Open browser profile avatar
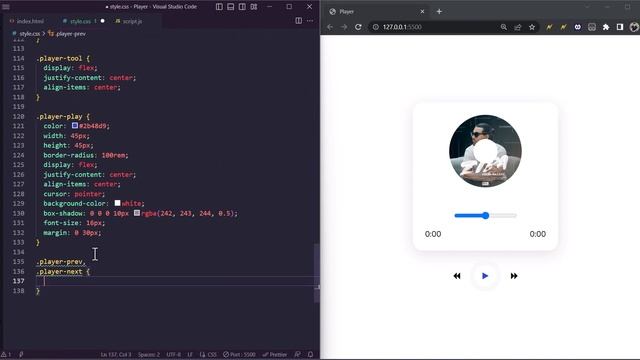The image size is (640, 360). click(634, 27)
